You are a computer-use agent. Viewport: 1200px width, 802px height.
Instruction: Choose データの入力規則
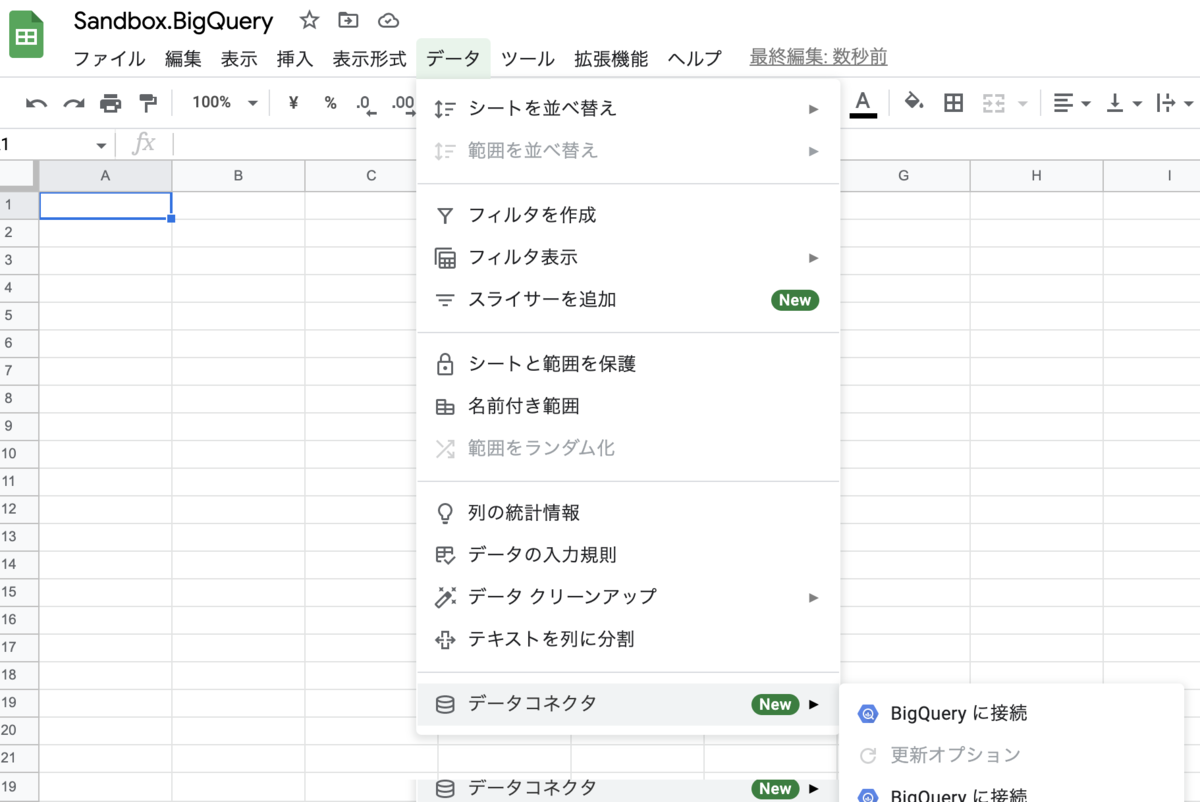[628, 554]
